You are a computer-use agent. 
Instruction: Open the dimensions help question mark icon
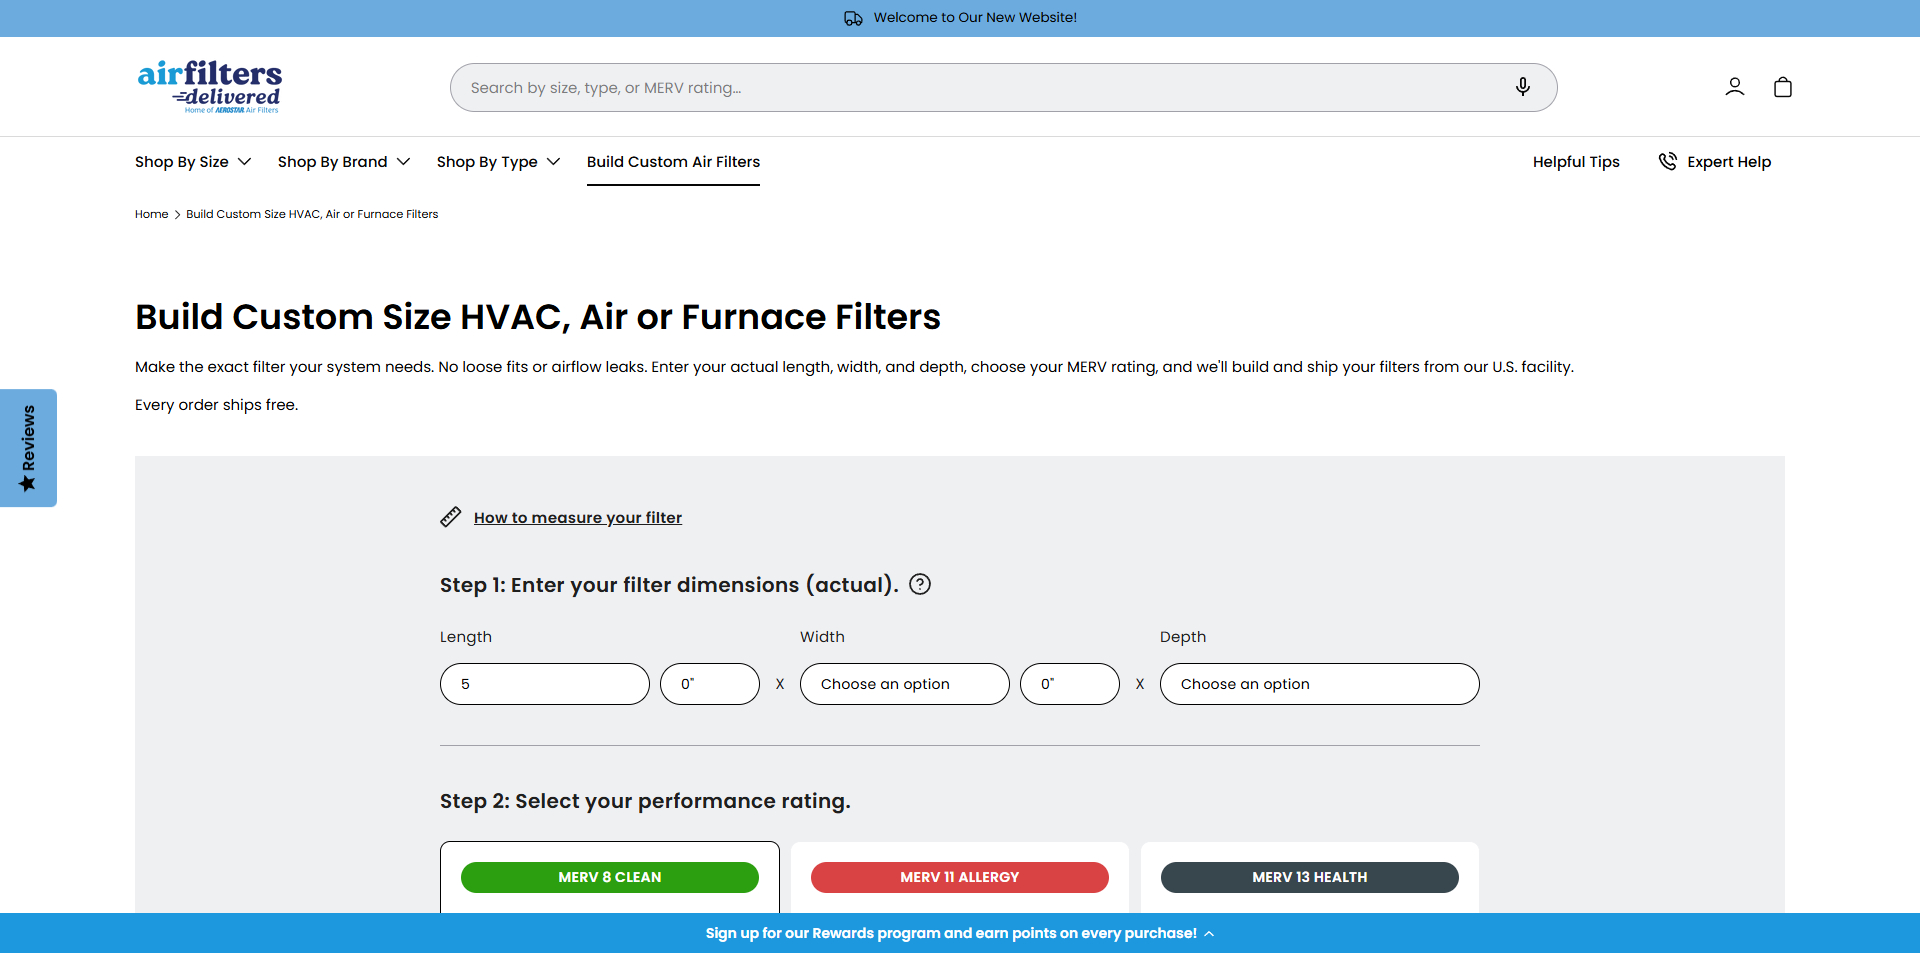(919, 584)
